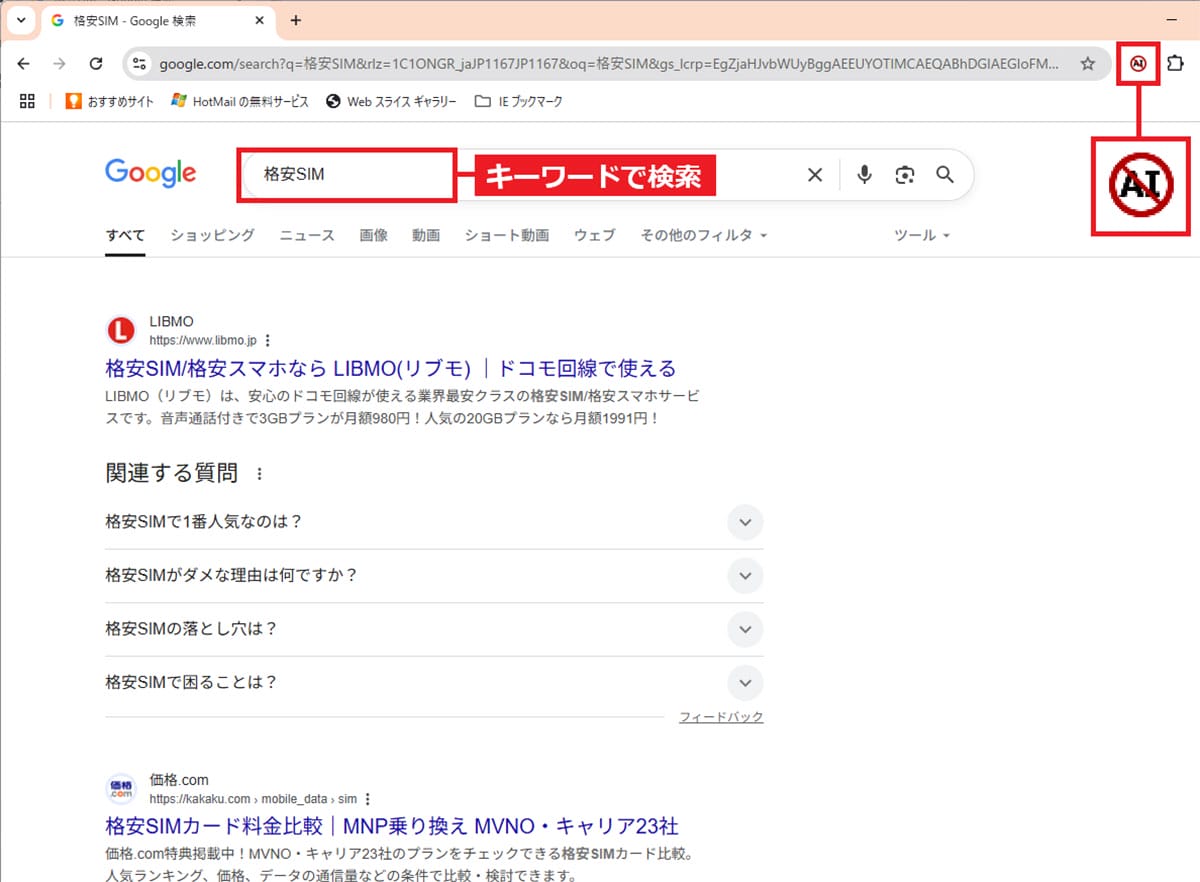
Task: Open HotMail の無料サービス bookmark
Action: [240, 101]
